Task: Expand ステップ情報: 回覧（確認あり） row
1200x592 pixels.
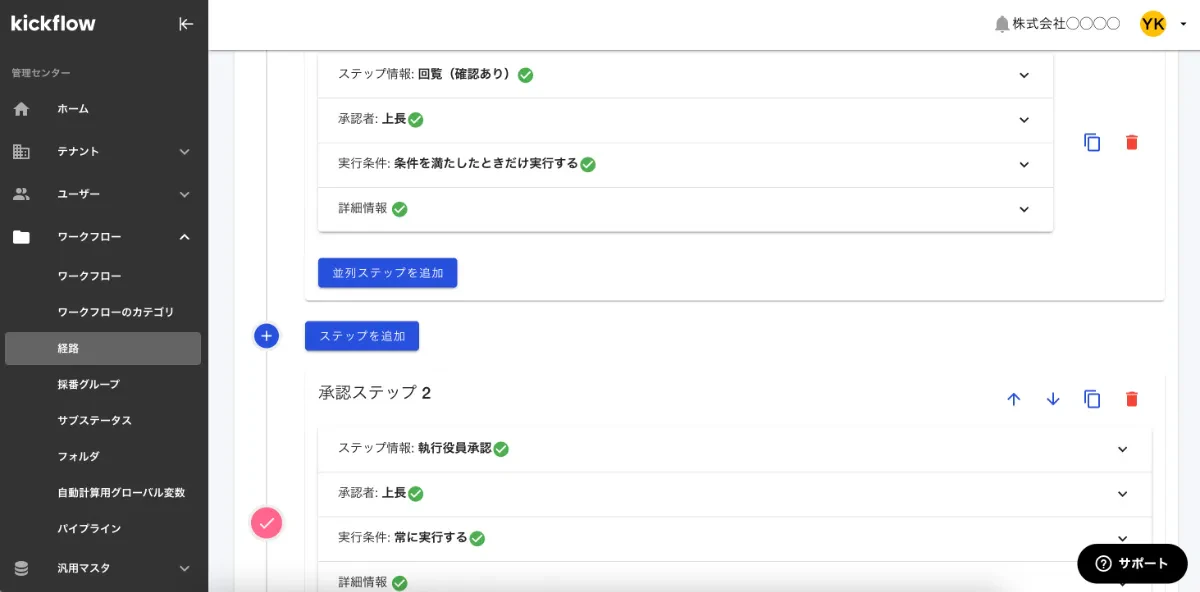Action: 685,75
